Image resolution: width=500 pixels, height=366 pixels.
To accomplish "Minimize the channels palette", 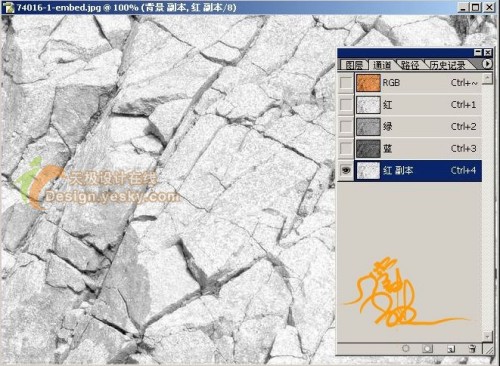I will tap(478, 52).
